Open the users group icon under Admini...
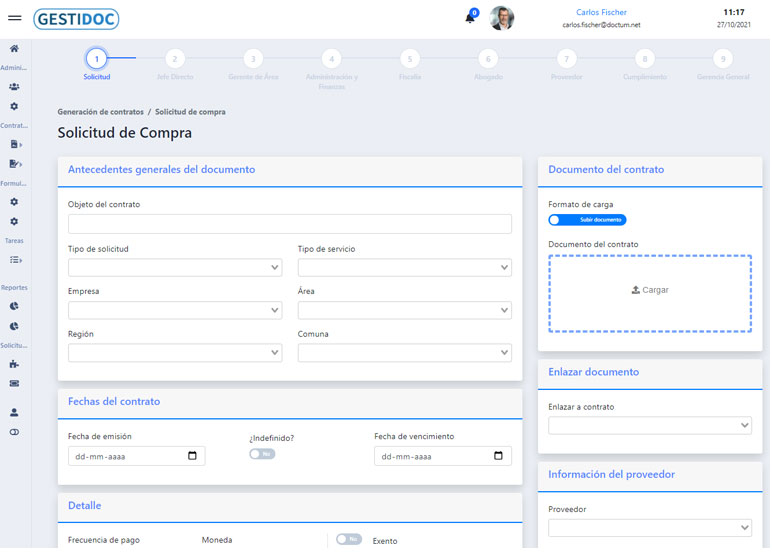The width and height of the screenshot is (772, 552). click(x=14, y=87)
